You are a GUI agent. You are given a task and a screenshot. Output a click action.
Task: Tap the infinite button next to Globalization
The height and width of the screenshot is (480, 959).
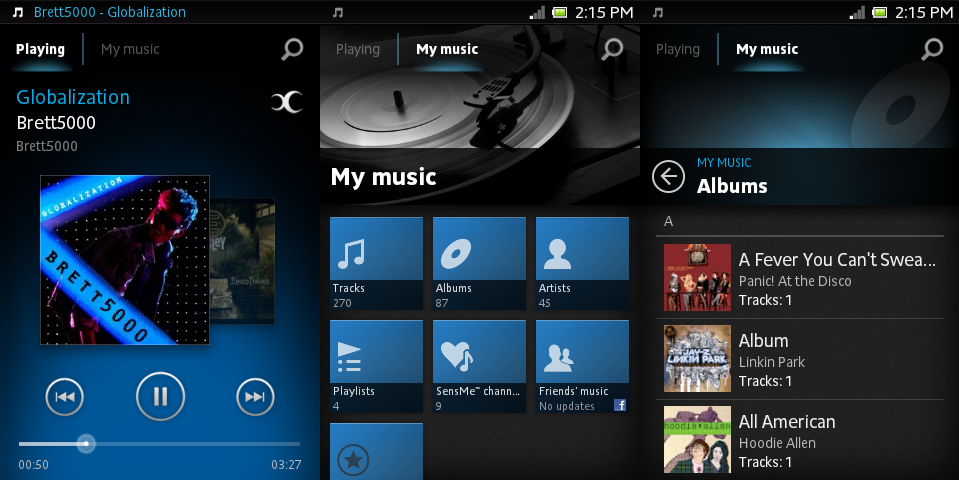(x=287, y=102)
